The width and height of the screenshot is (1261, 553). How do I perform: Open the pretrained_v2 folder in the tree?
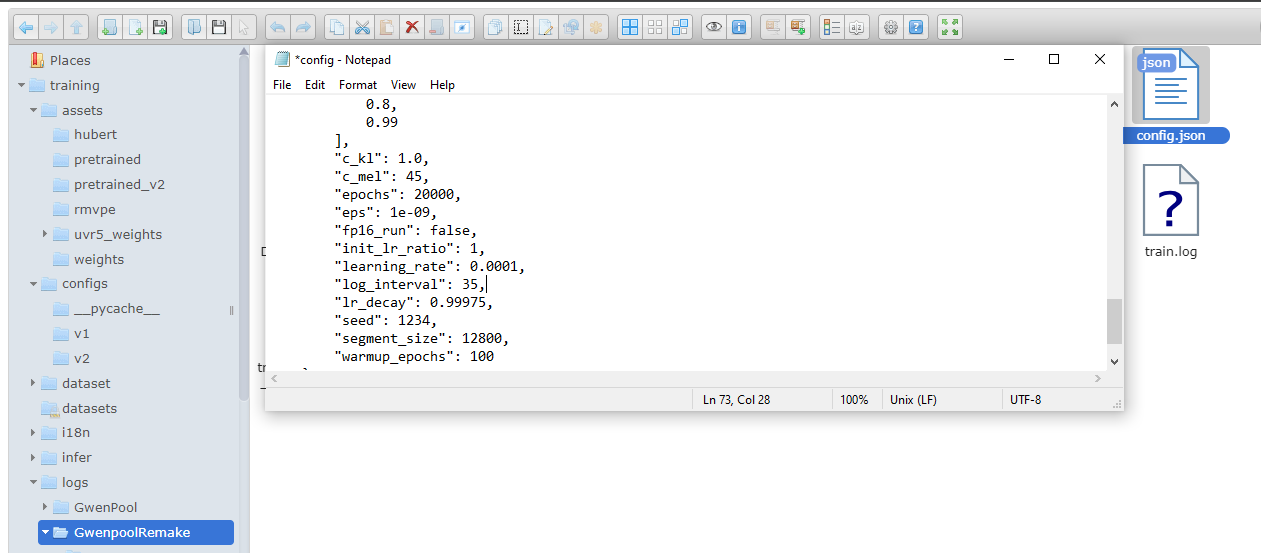click(119, 185)
